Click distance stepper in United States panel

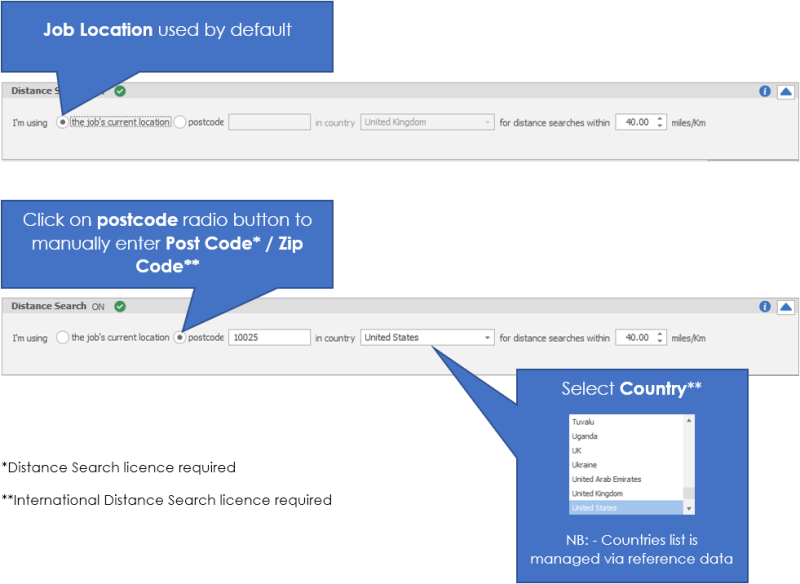(658, 338)
